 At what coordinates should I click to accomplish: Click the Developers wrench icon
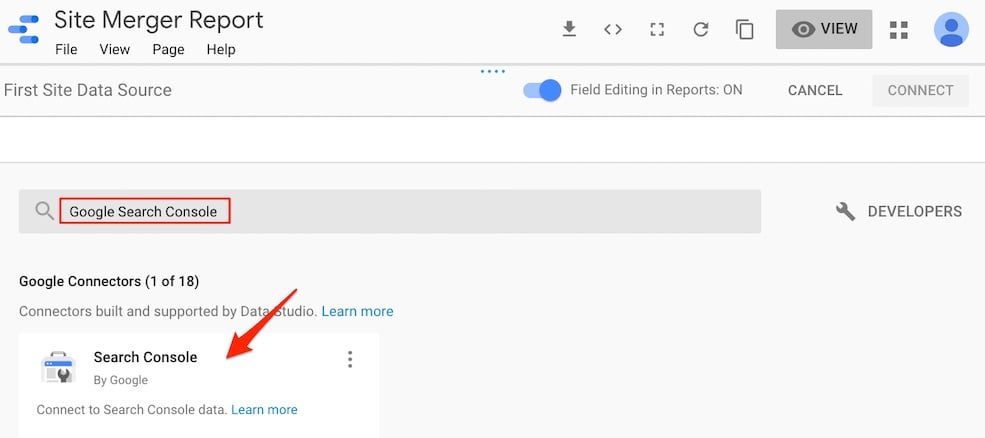[x=846, y=211]
